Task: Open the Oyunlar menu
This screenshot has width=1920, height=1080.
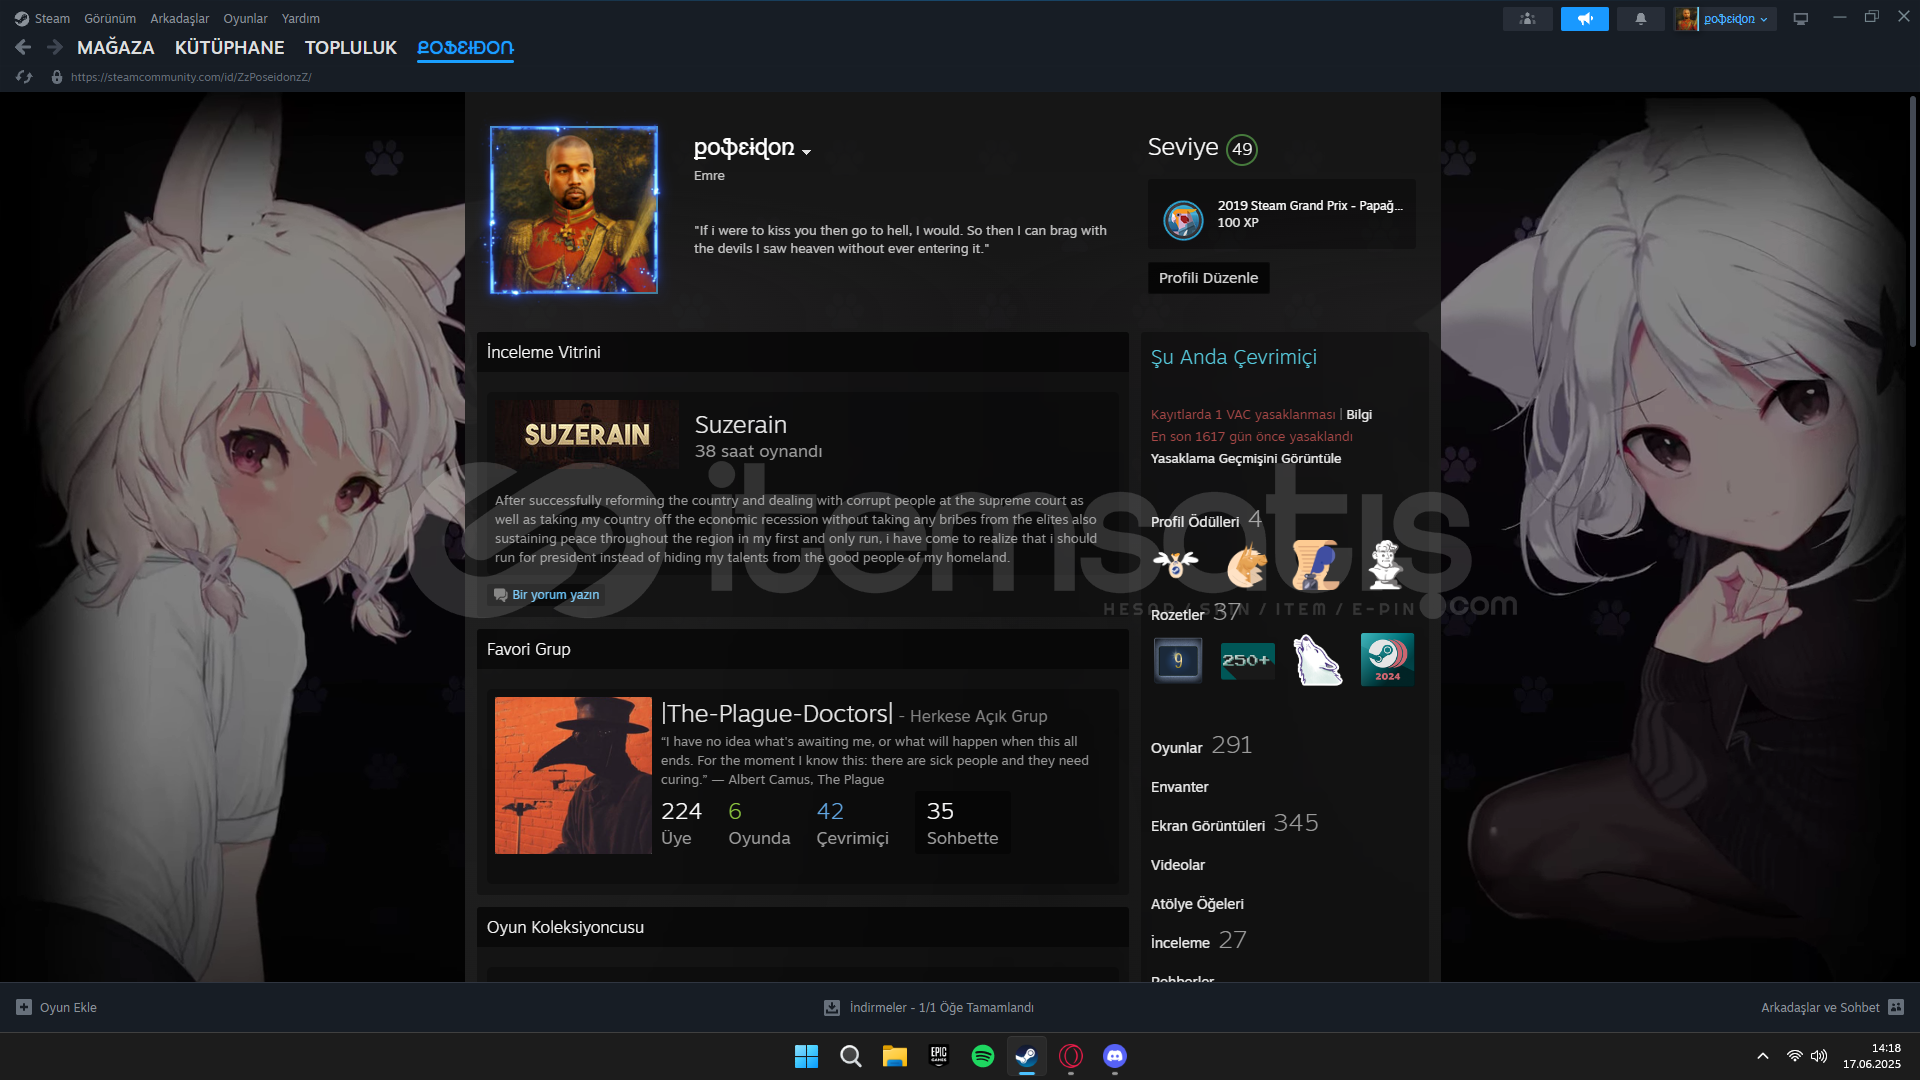Action: pos(245,18)
